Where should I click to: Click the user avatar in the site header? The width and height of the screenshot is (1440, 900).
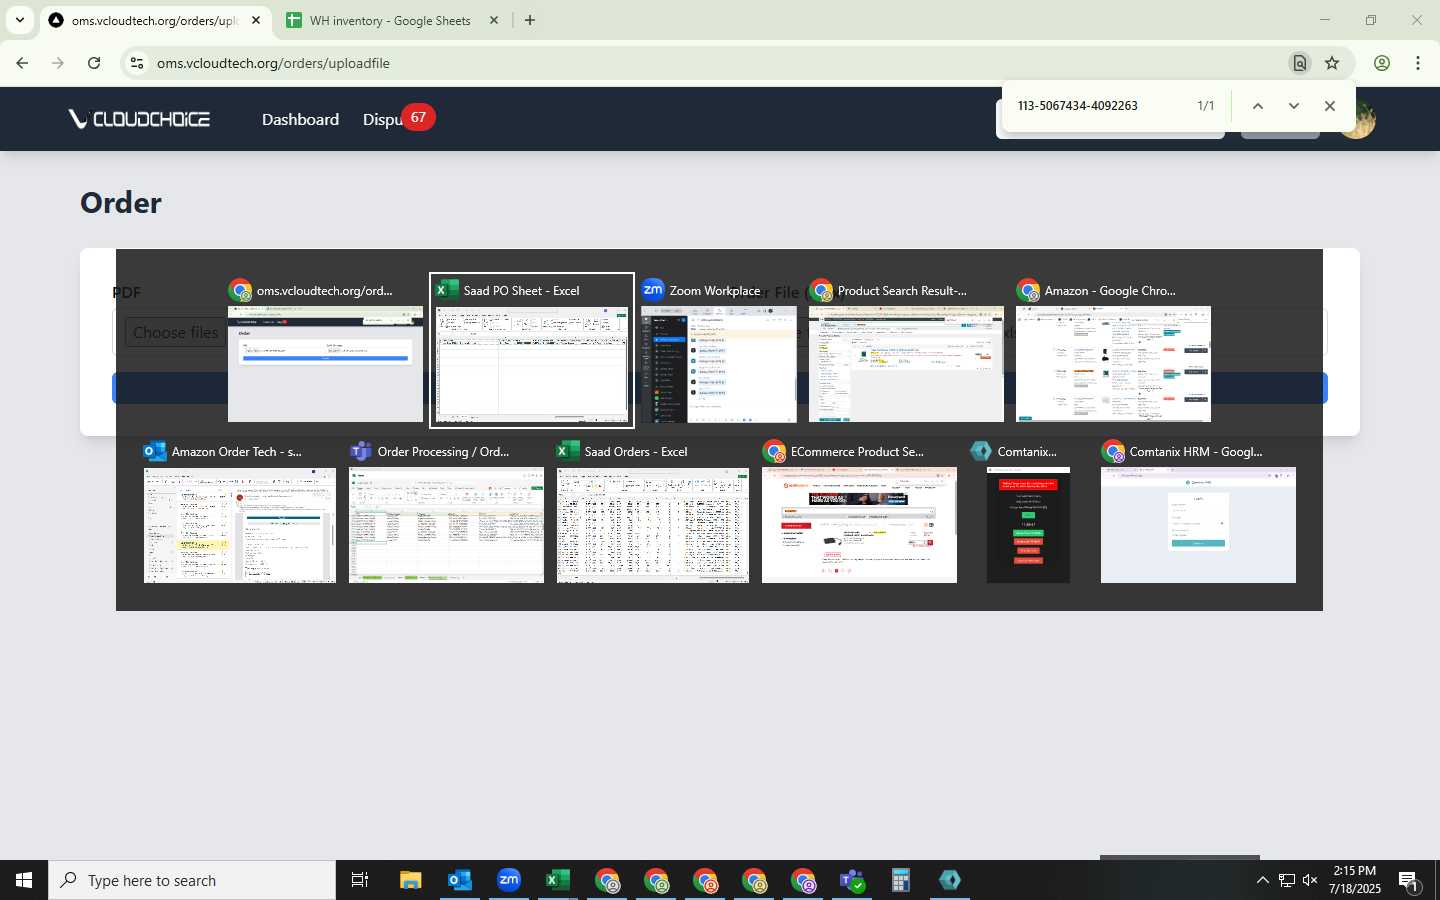coord(1360,120)
